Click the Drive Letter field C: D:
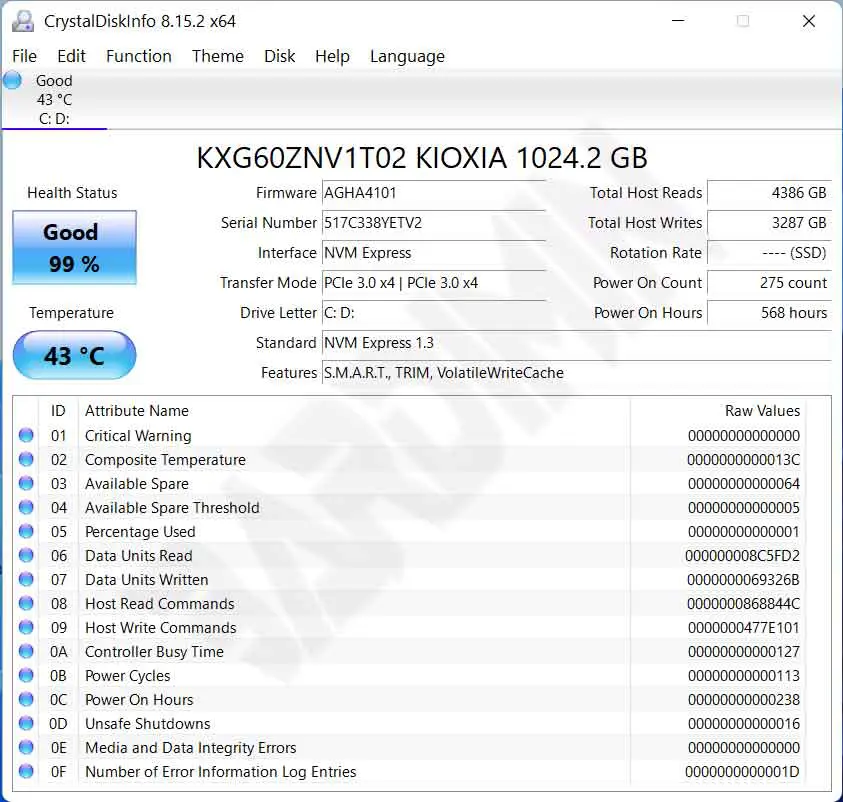The width and height of the screenshot is (843, 802). pos(434,313)
